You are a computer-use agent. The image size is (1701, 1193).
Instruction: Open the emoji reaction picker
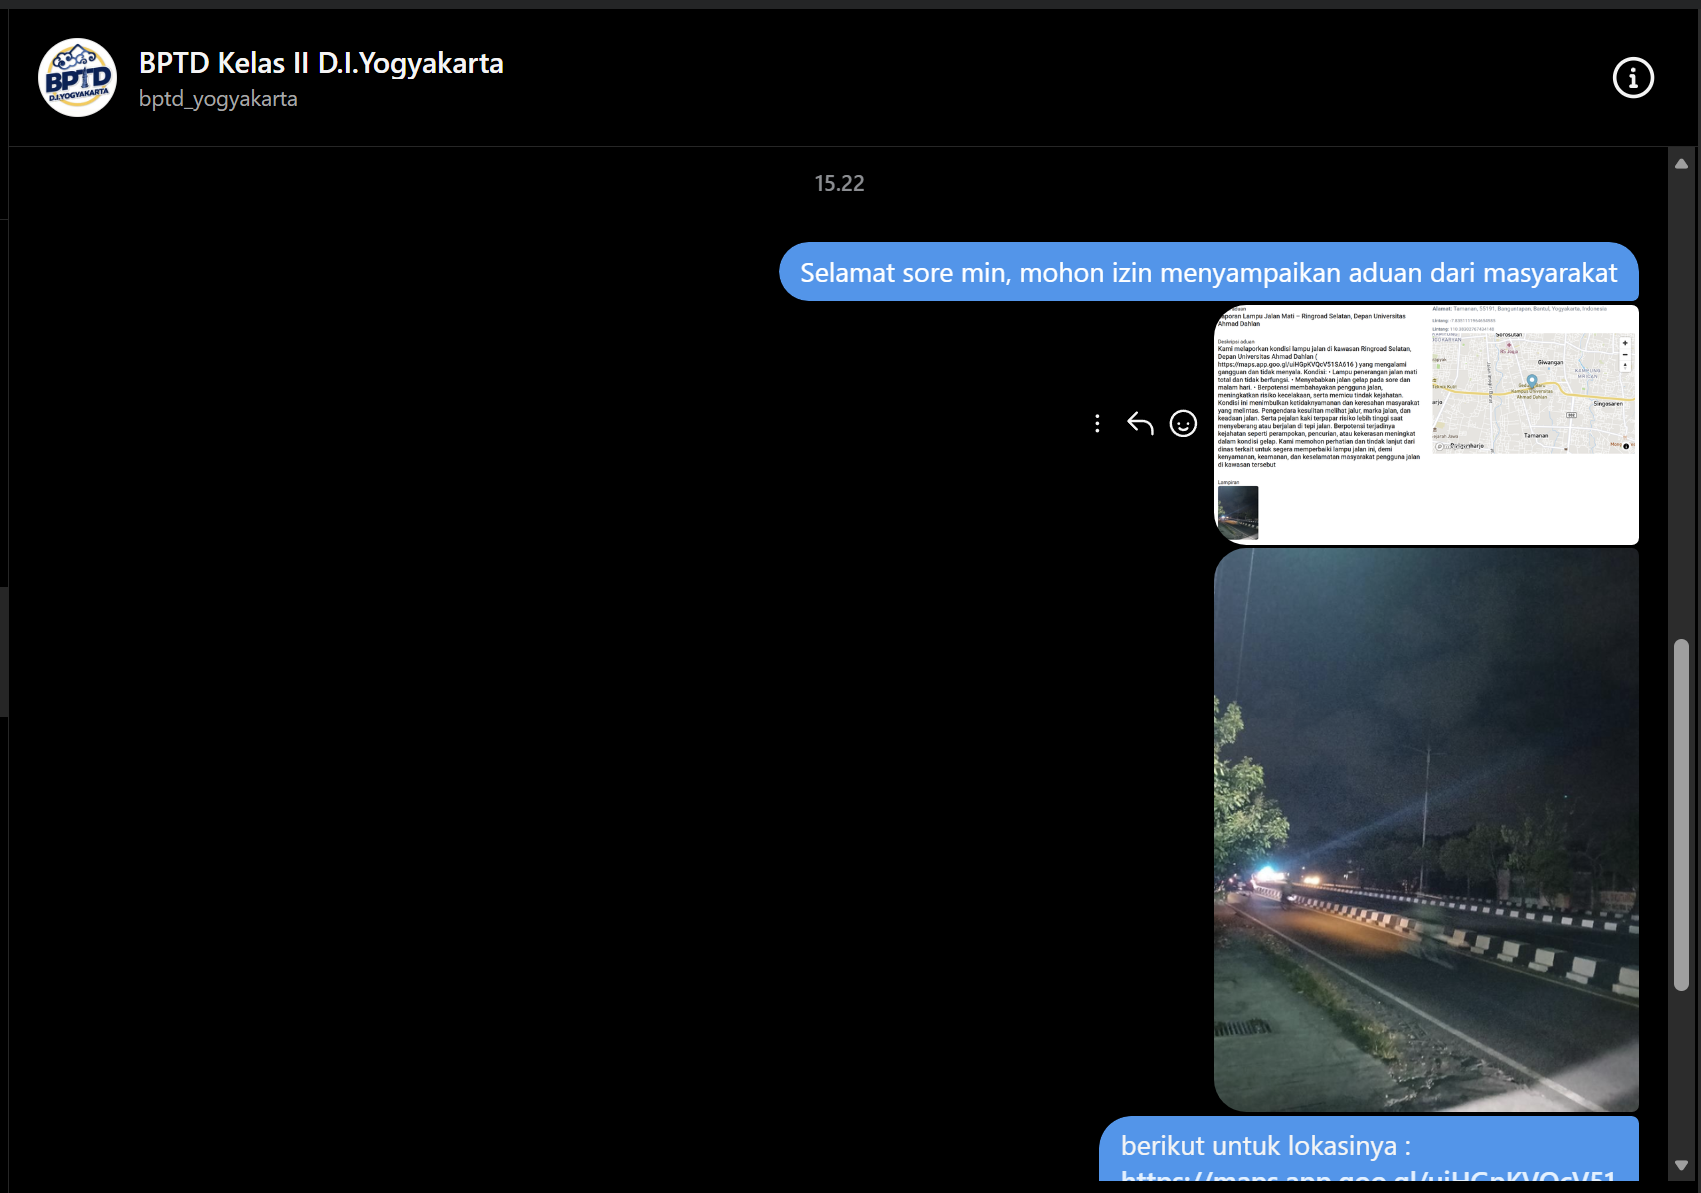pos(1183,424)
